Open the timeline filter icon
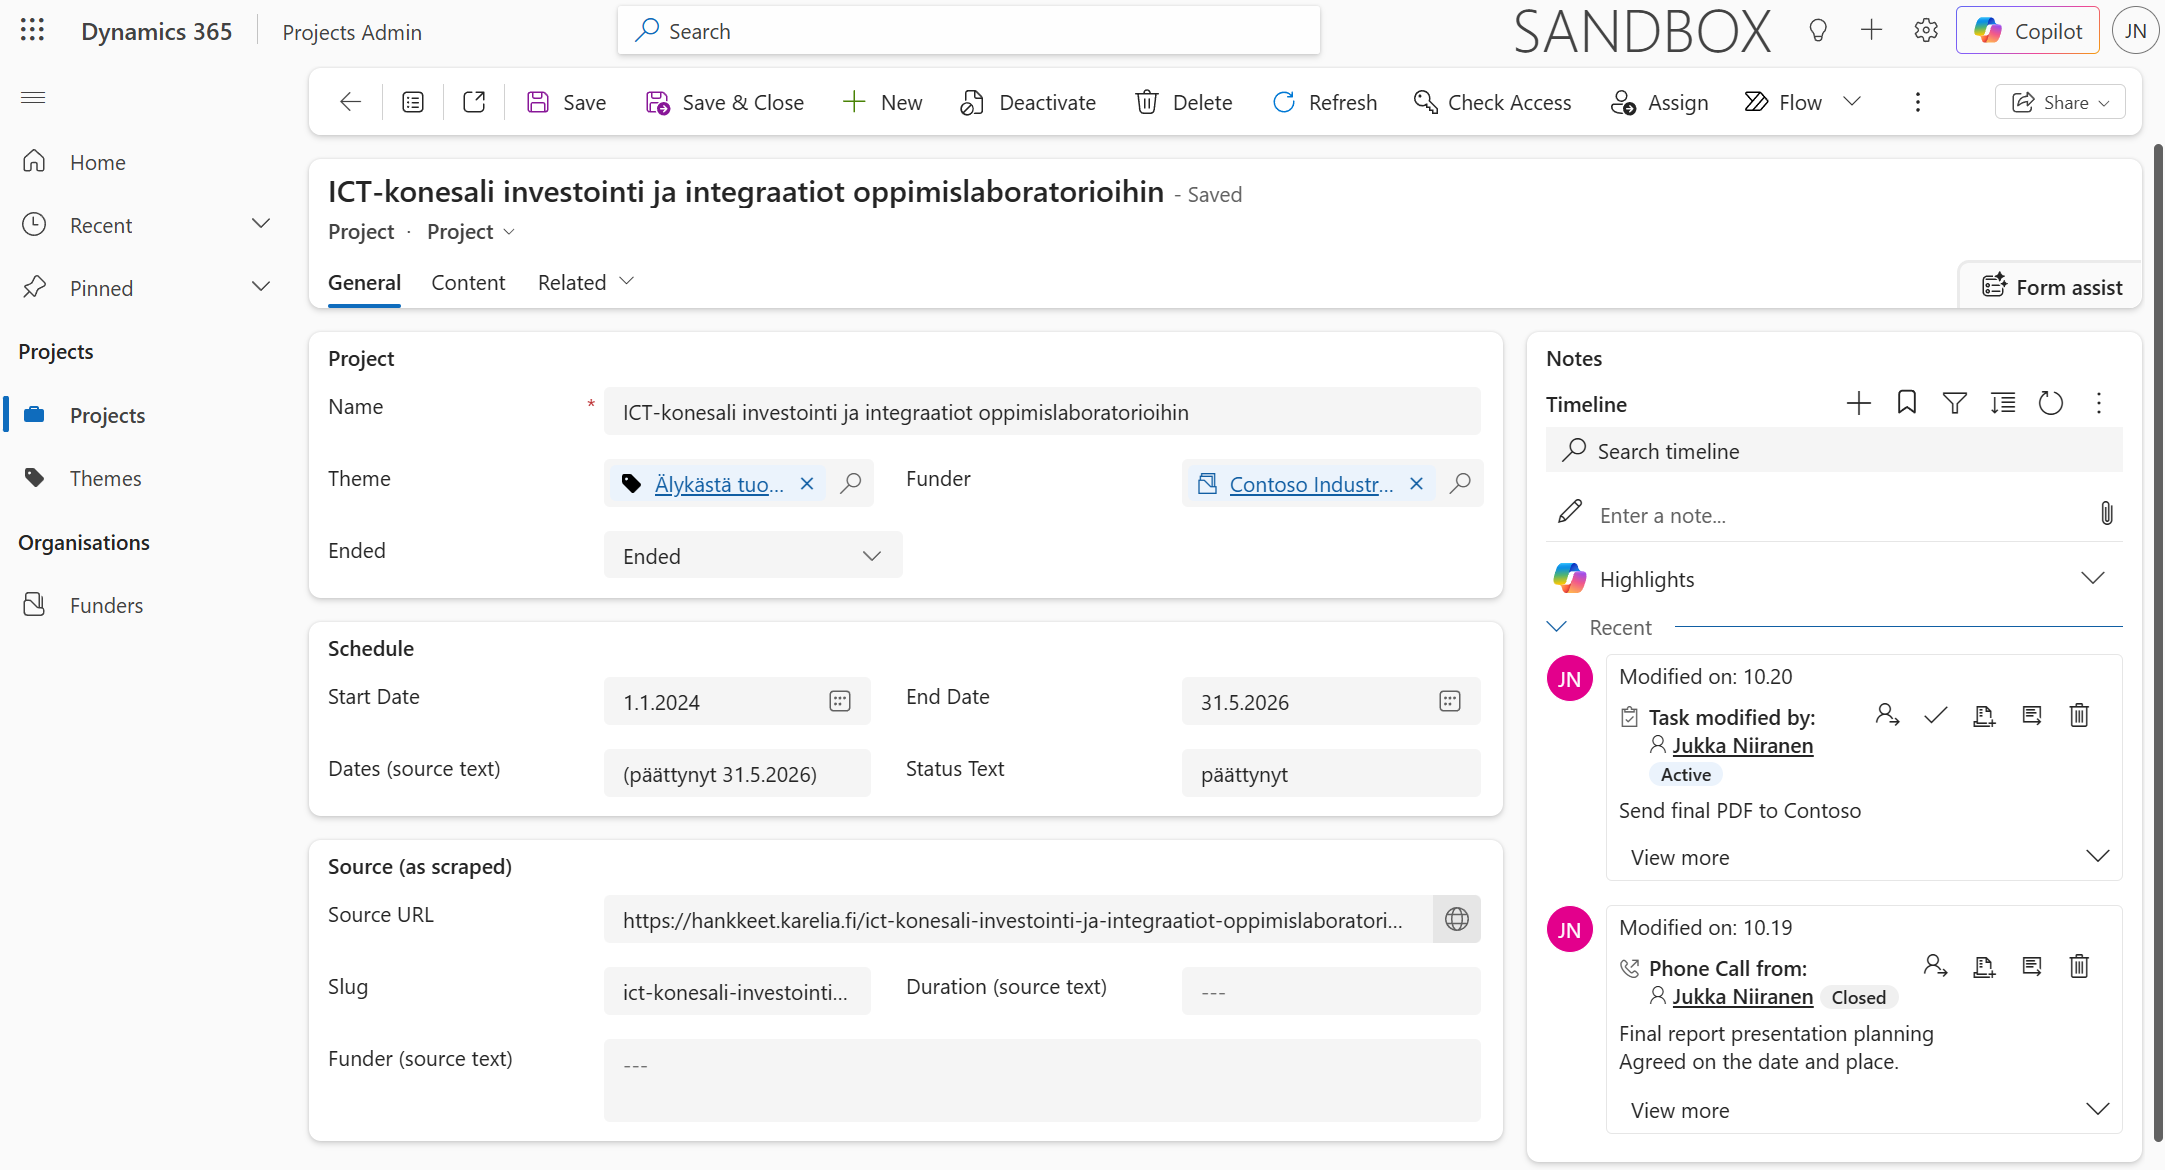 click(1955, 404)
